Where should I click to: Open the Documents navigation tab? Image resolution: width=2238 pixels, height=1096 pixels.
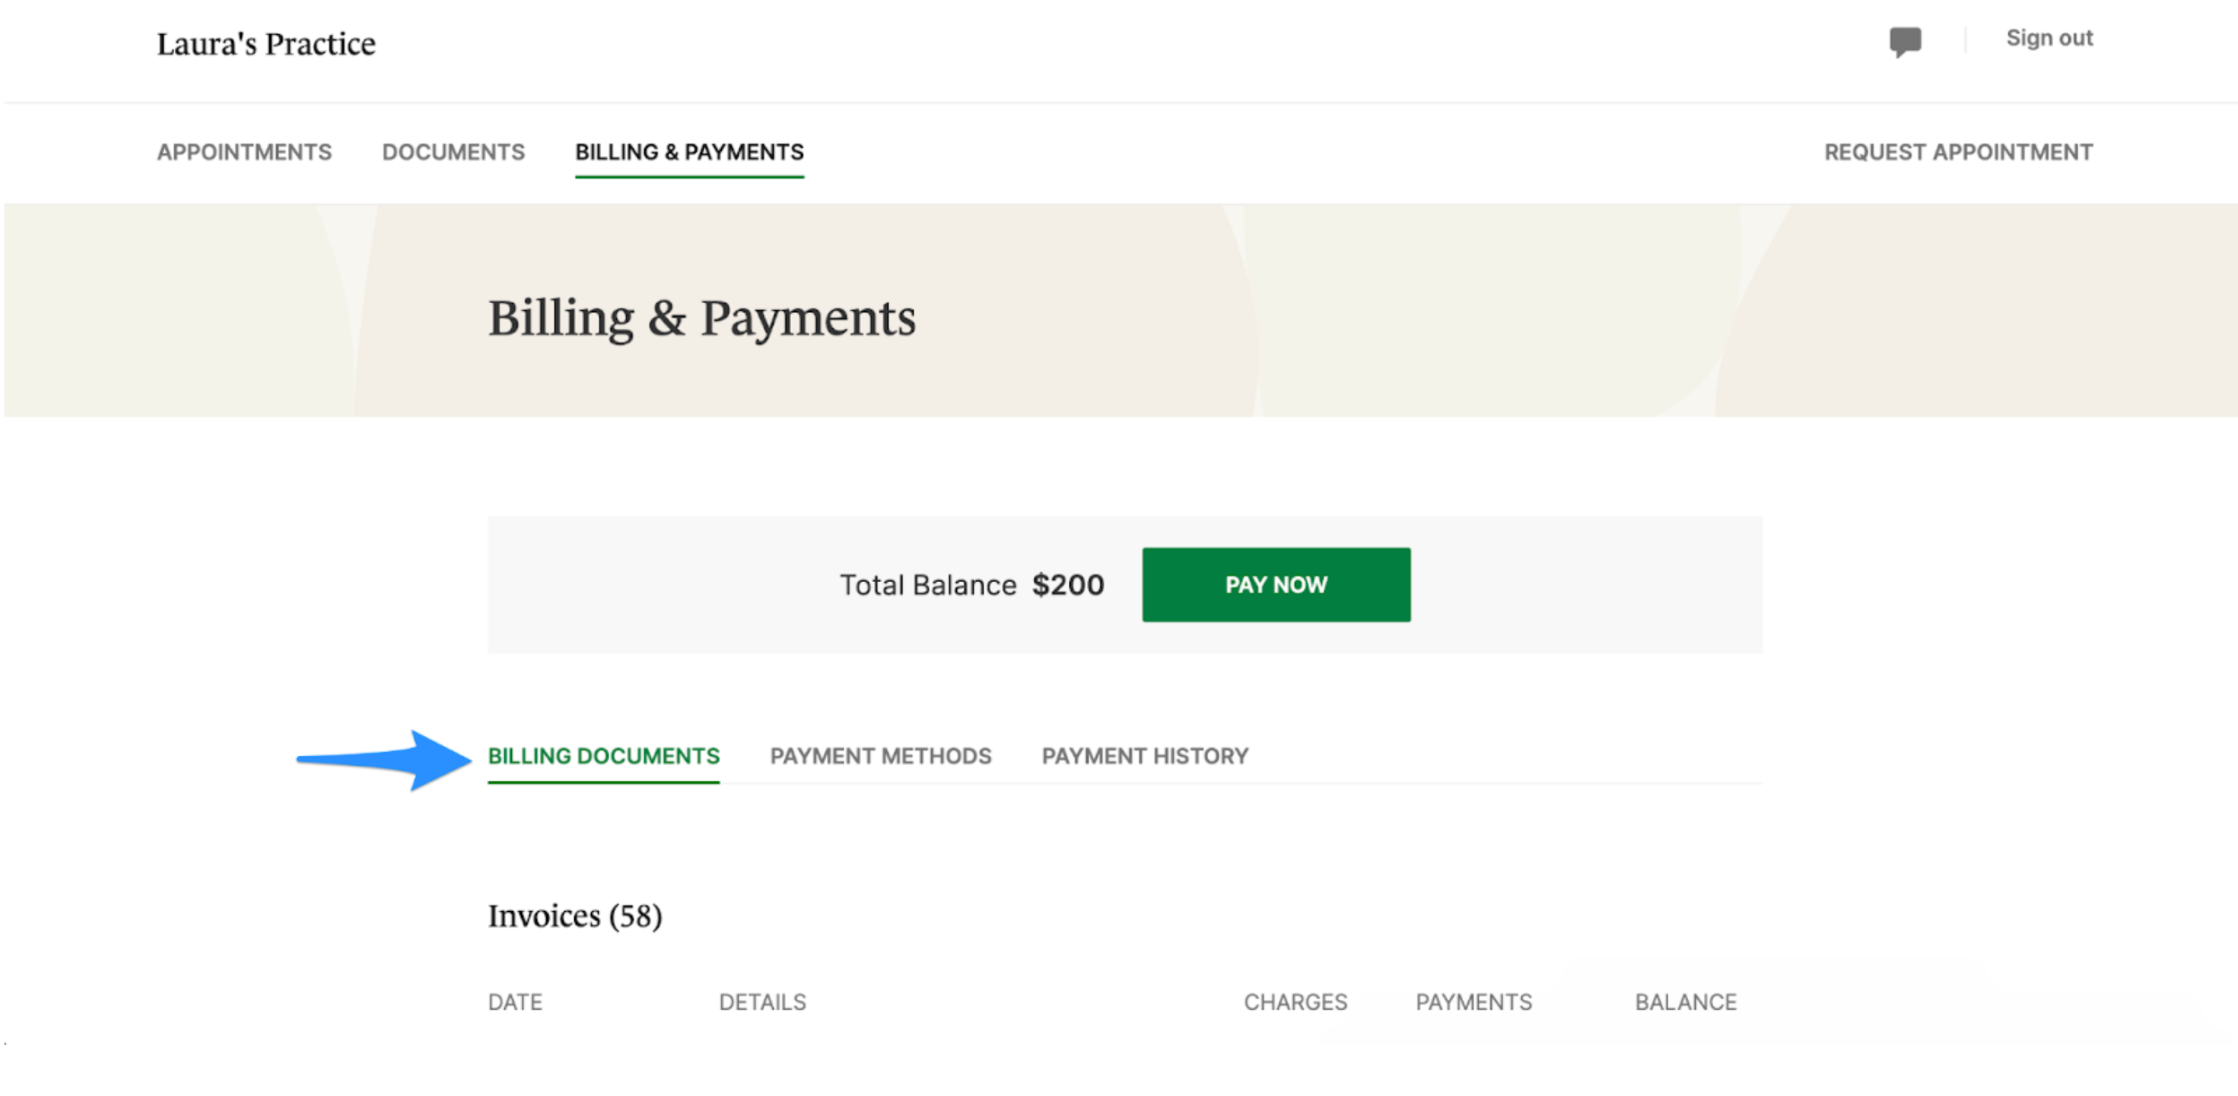[x=453, y=152]
